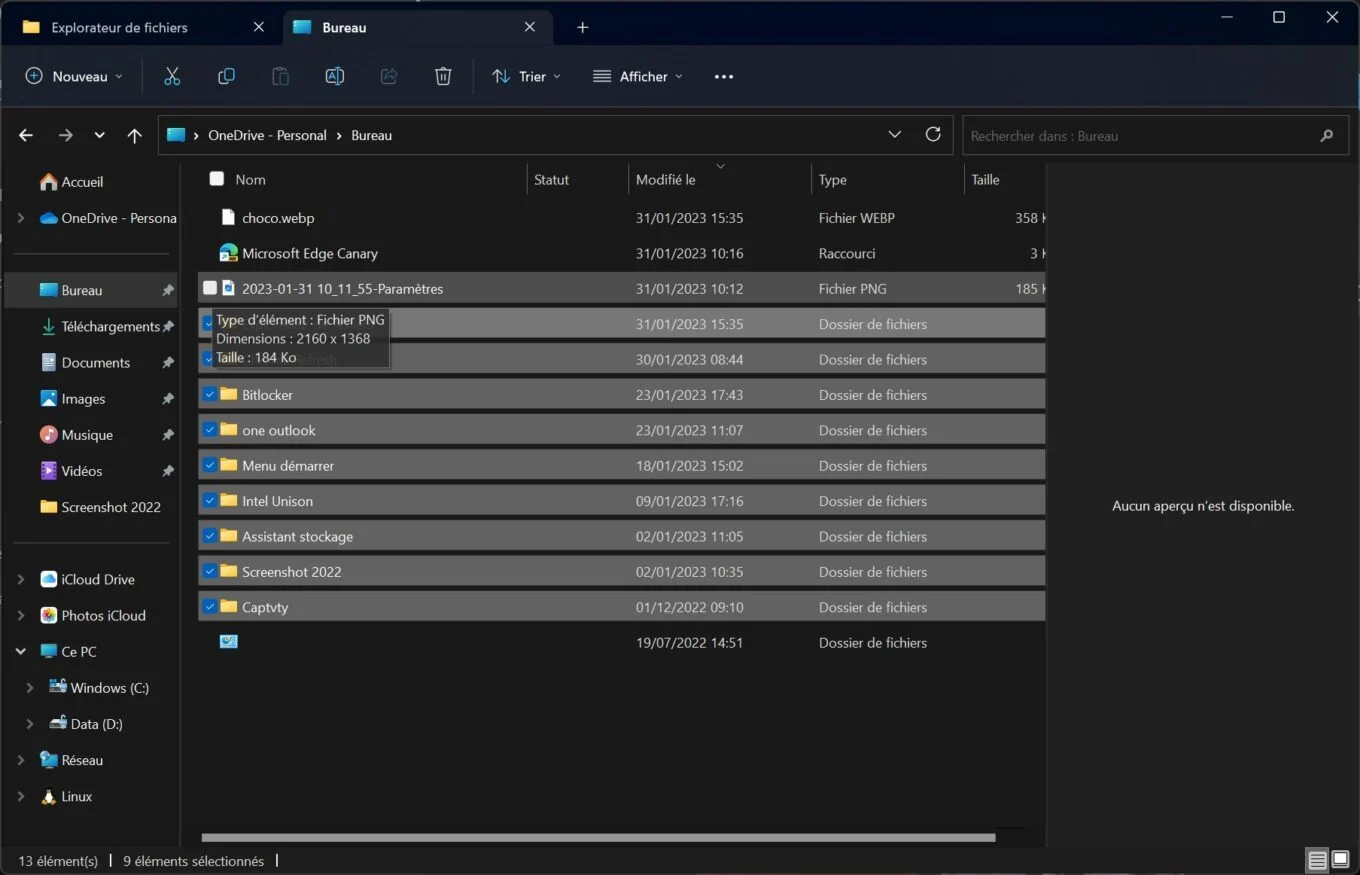
Task: Click the Delete trash icon
Action: [x=443, y=76]
